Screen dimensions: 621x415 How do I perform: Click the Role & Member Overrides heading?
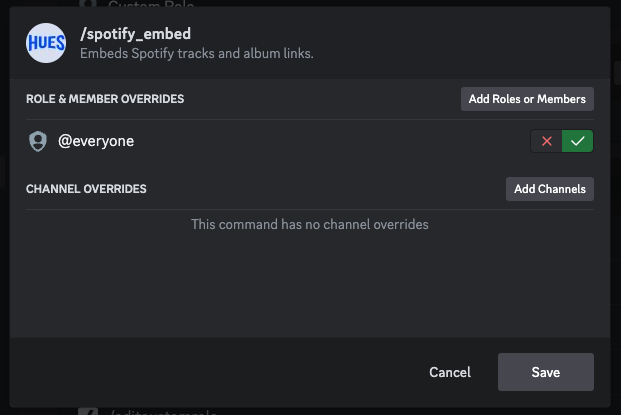pyautogui.click(x=105, y=99)
